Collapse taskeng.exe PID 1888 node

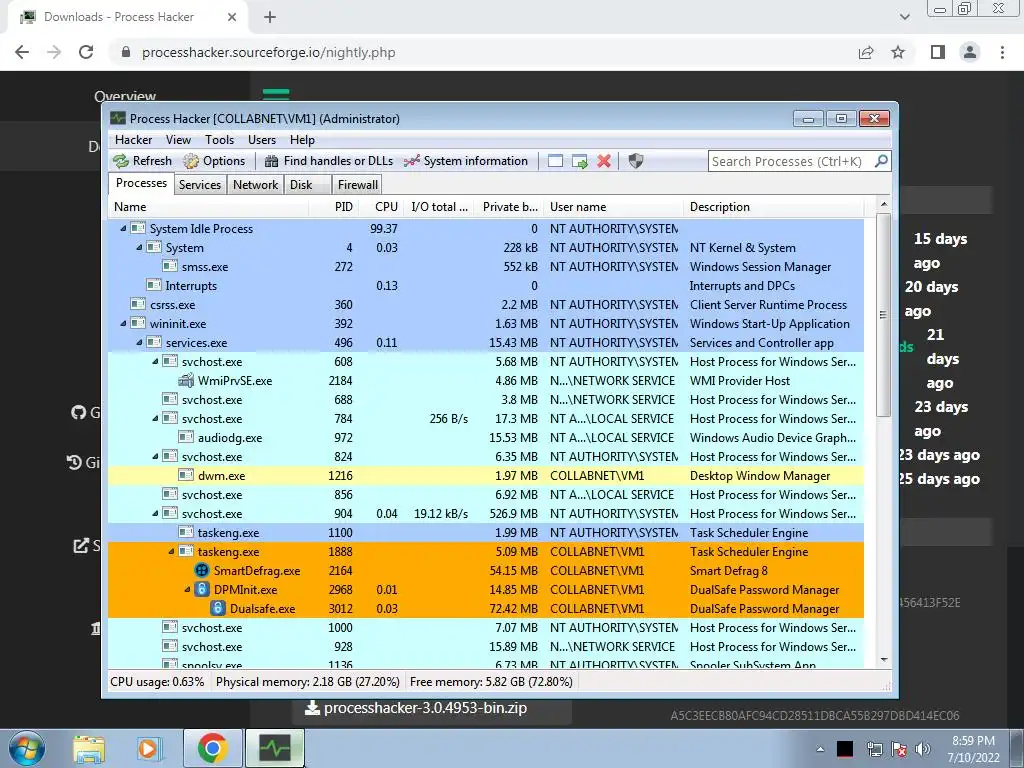171,552
